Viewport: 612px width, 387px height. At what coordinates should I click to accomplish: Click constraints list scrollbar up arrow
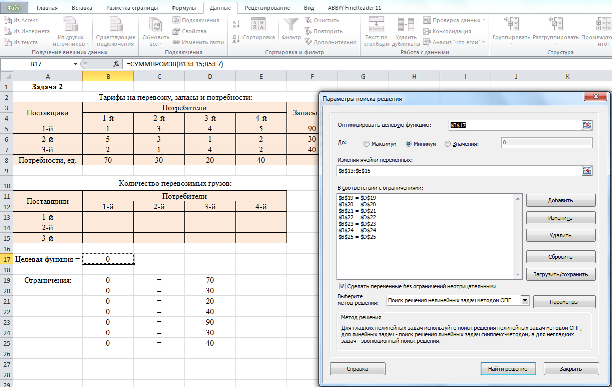[518, 199]
